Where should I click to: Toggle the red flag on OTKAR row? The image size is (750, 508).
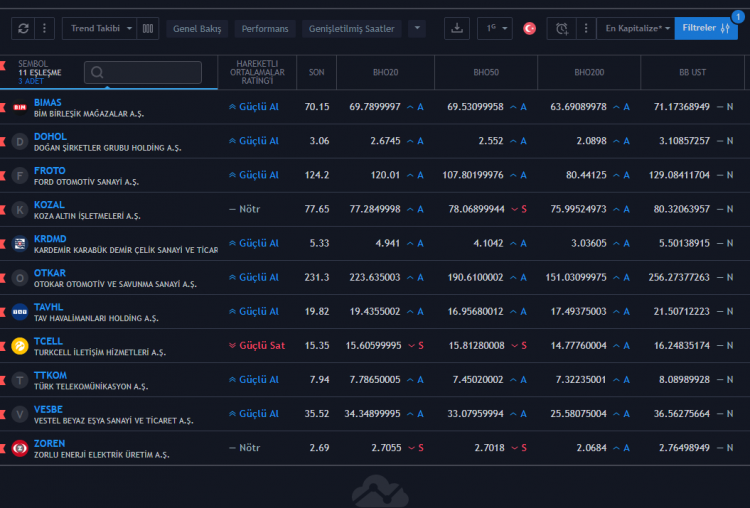tap(2, 278)
